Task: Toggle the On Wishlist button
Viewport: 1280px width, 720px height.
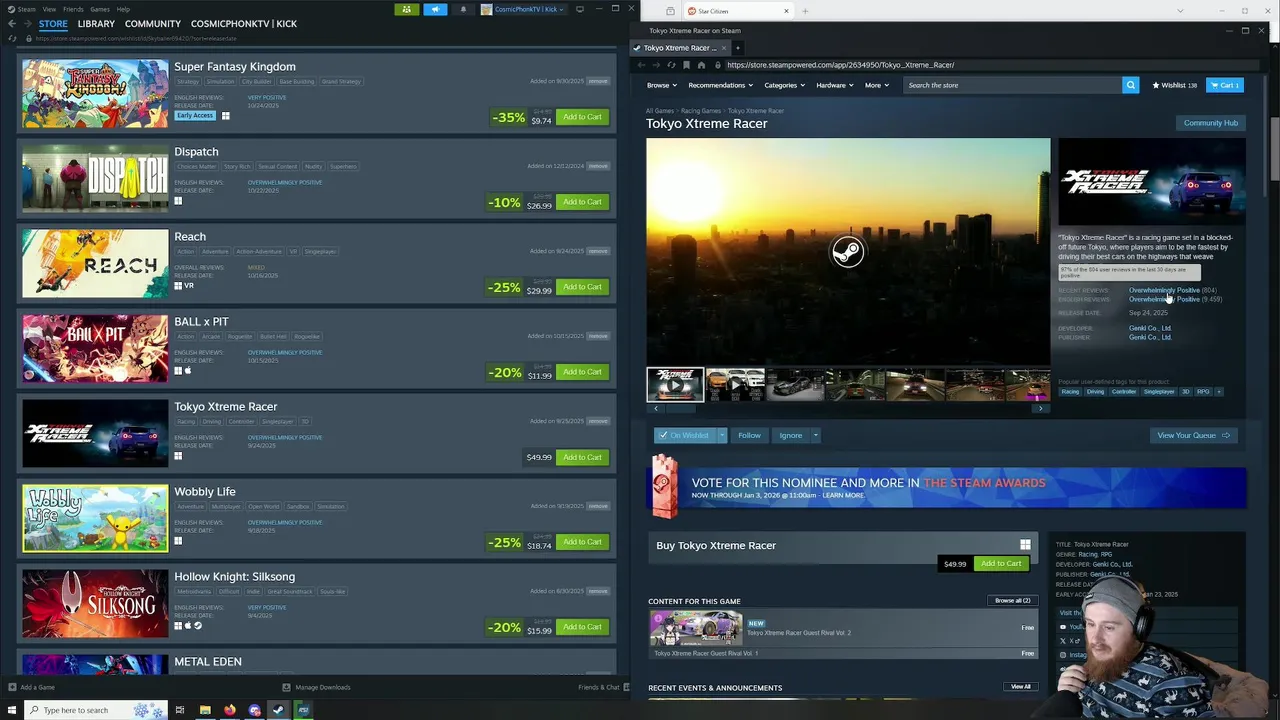Action: pos(683,435)
